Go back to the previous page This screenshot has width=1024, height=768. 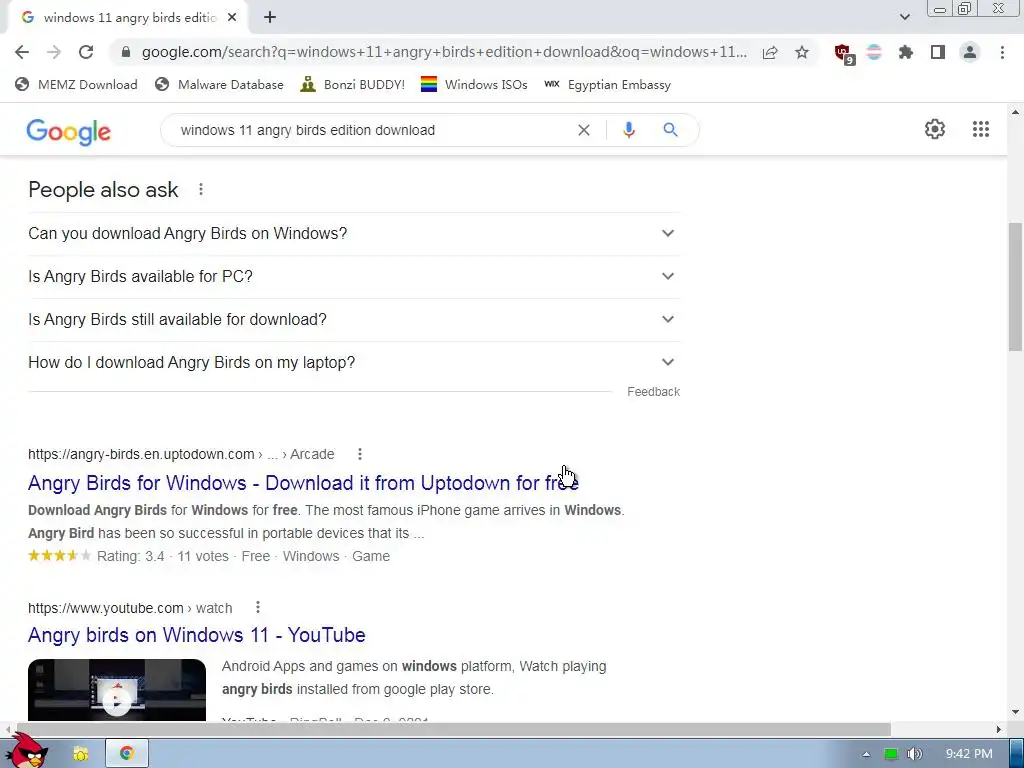click(22, 52)
